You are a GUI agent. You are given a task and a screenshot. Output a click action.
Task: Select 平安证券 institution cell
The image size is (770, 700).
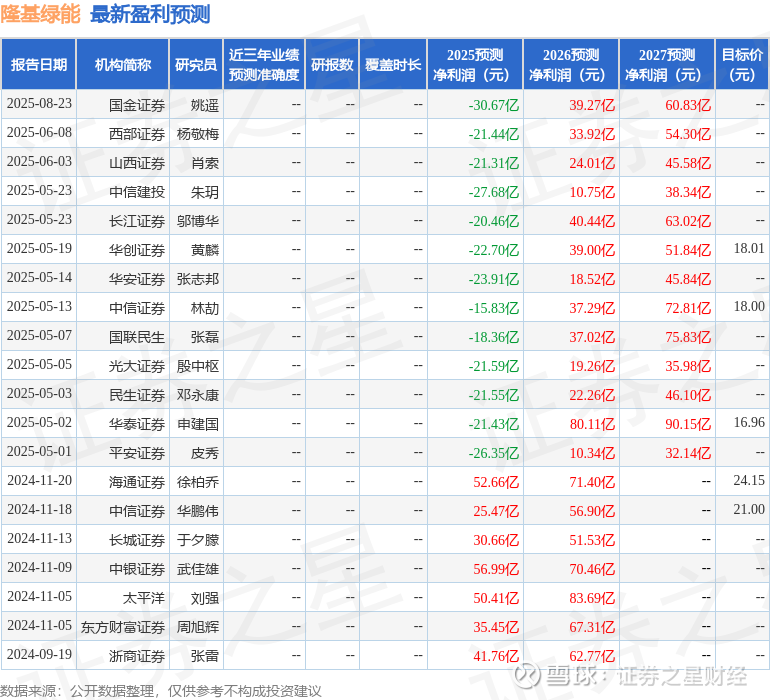(x=137, y=453)
